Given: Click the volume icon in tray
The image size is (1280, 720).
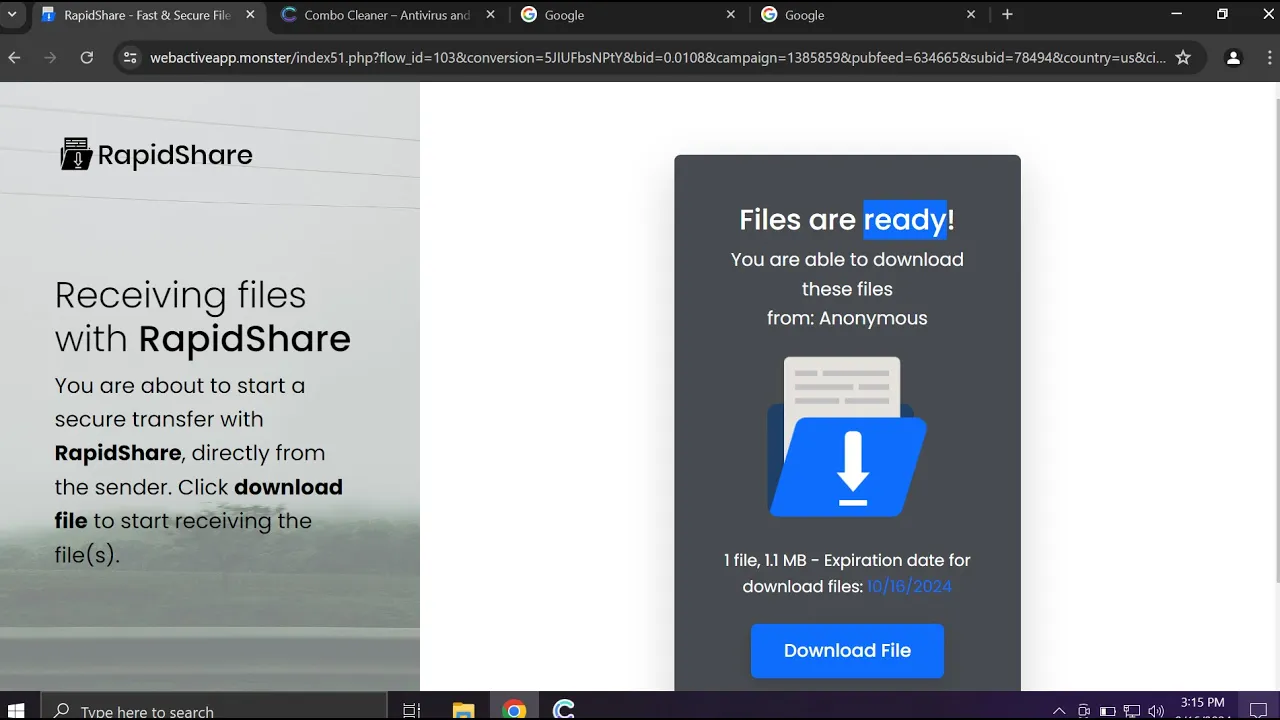Looking at the screenshot, I should [1157, 711].
